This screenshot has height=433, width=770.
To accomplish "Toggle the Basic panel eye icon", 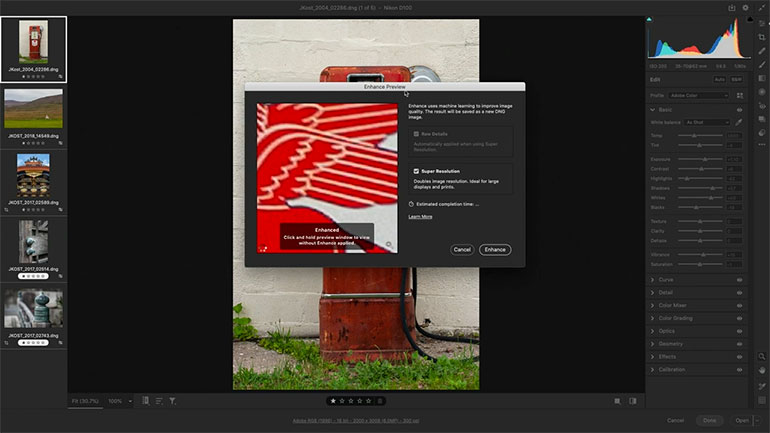I will click(x=740, y=109).
